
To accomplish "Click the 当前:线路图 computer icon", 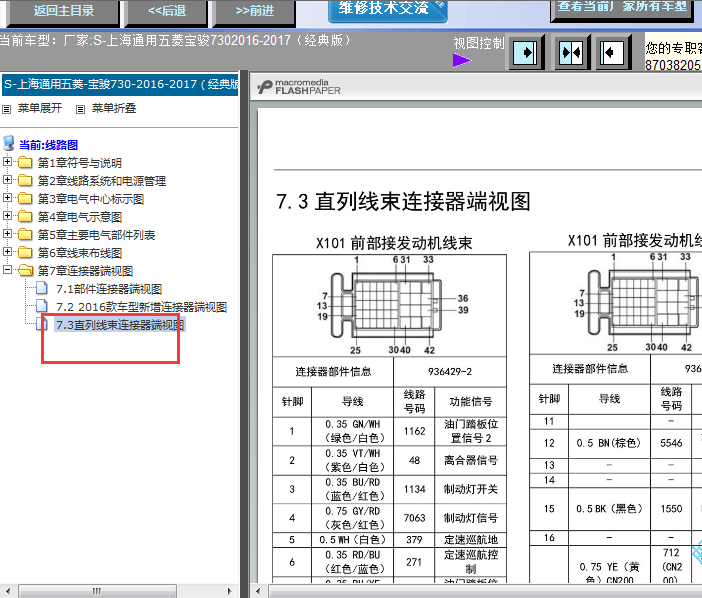I will pyautogui.click(x=9, y=144).
